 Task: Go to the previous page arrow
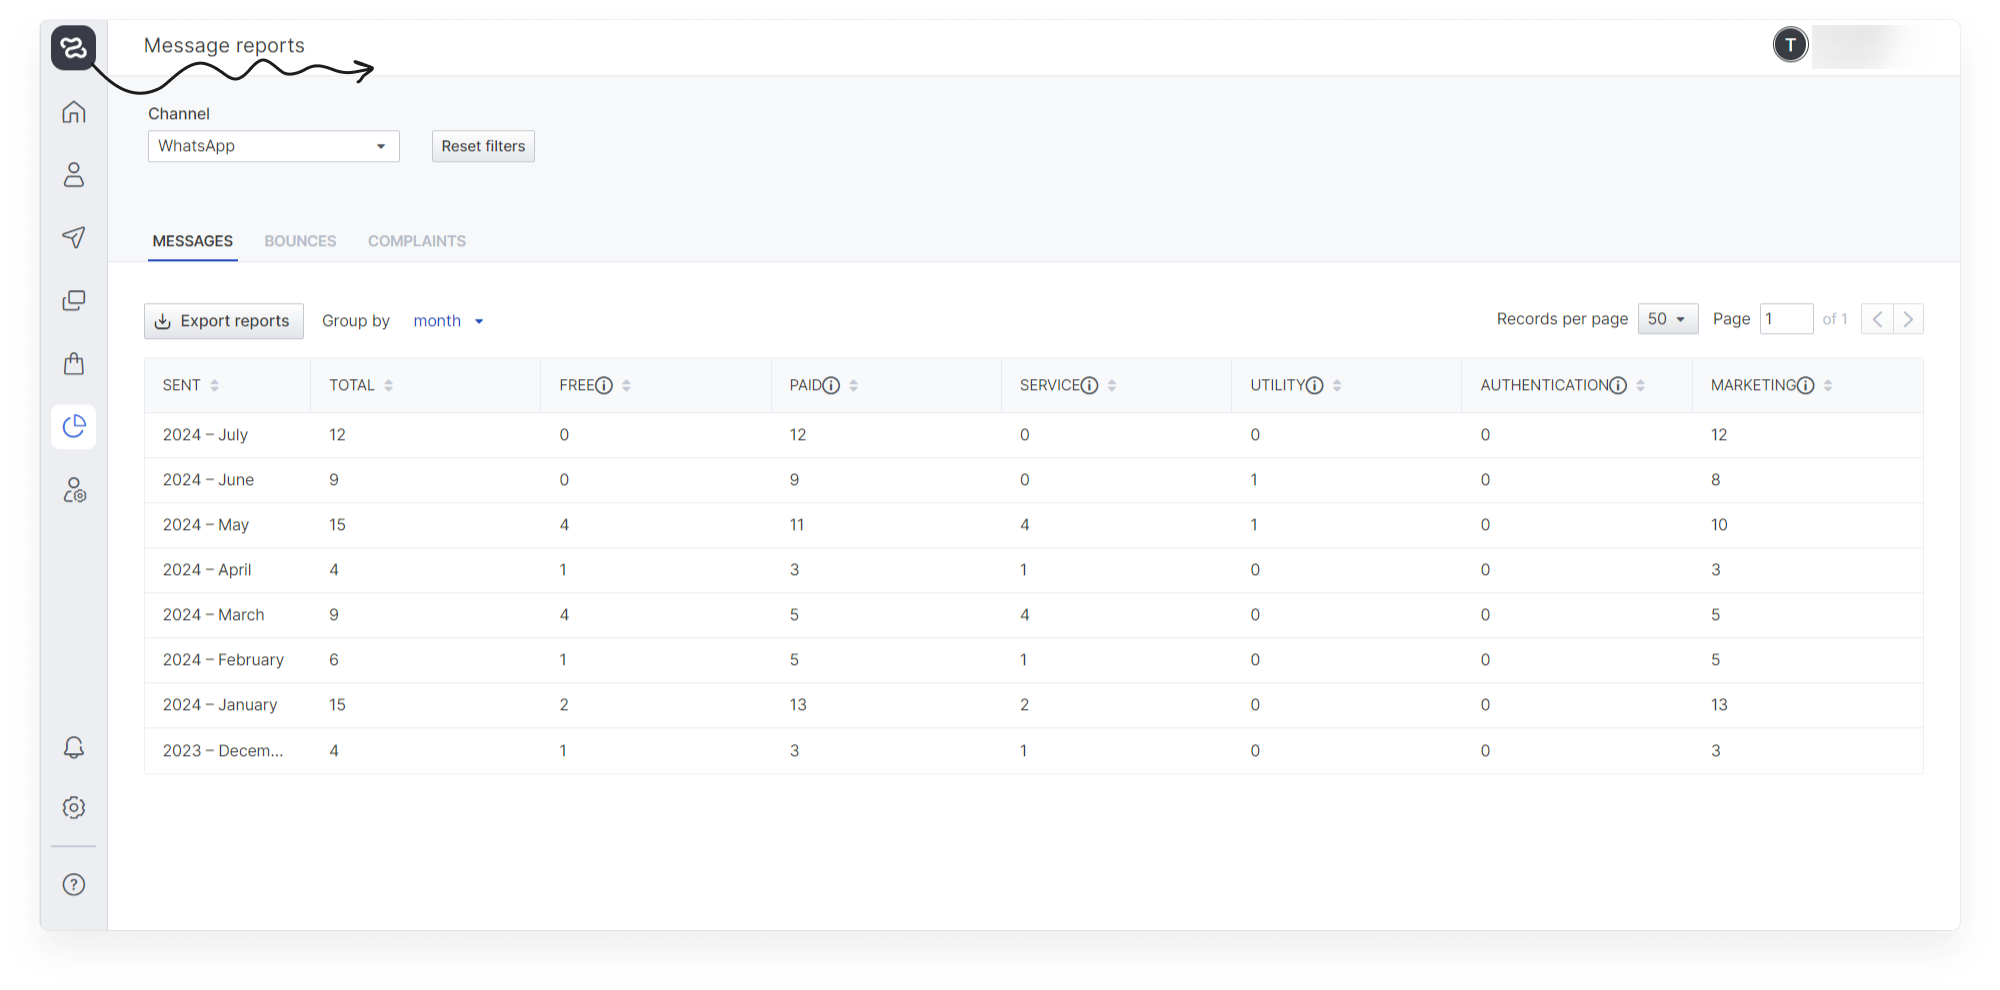(1877, 319)
